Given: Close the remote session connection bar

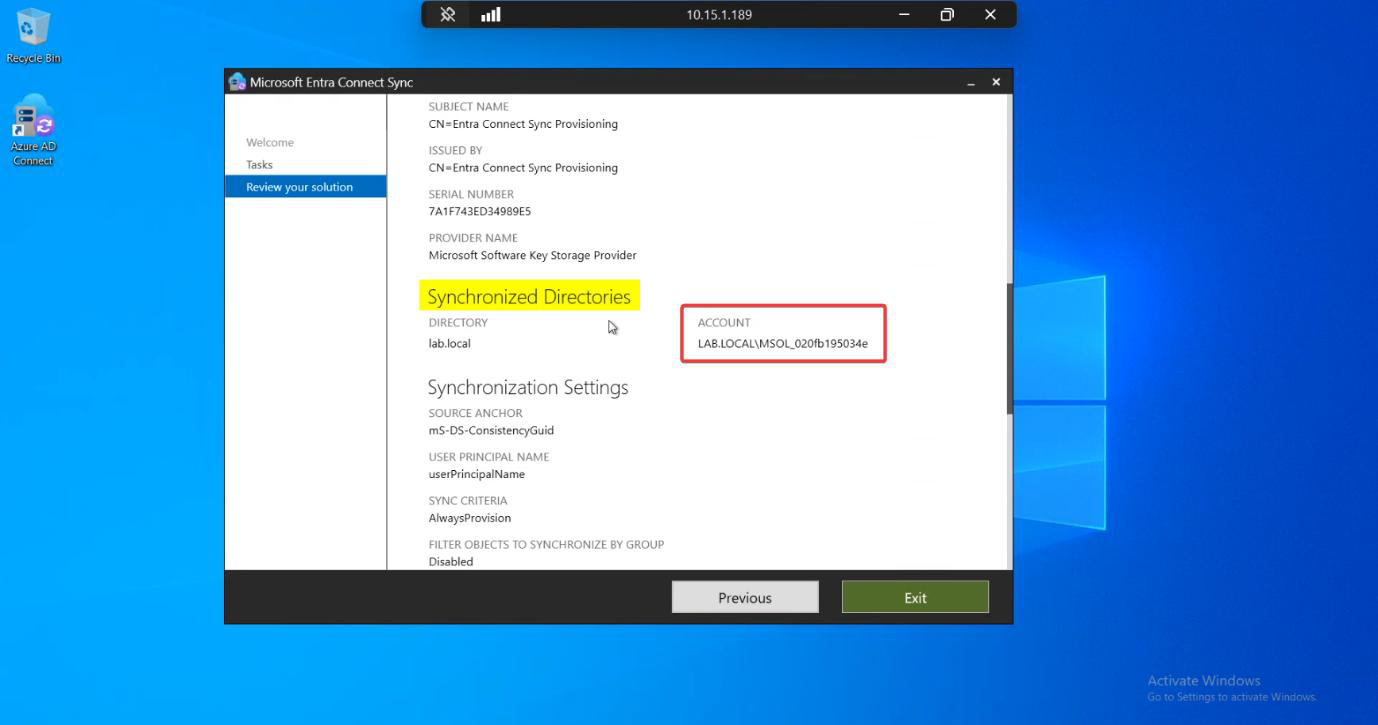Looking at the screenshot, I should (x=990, y=14).
